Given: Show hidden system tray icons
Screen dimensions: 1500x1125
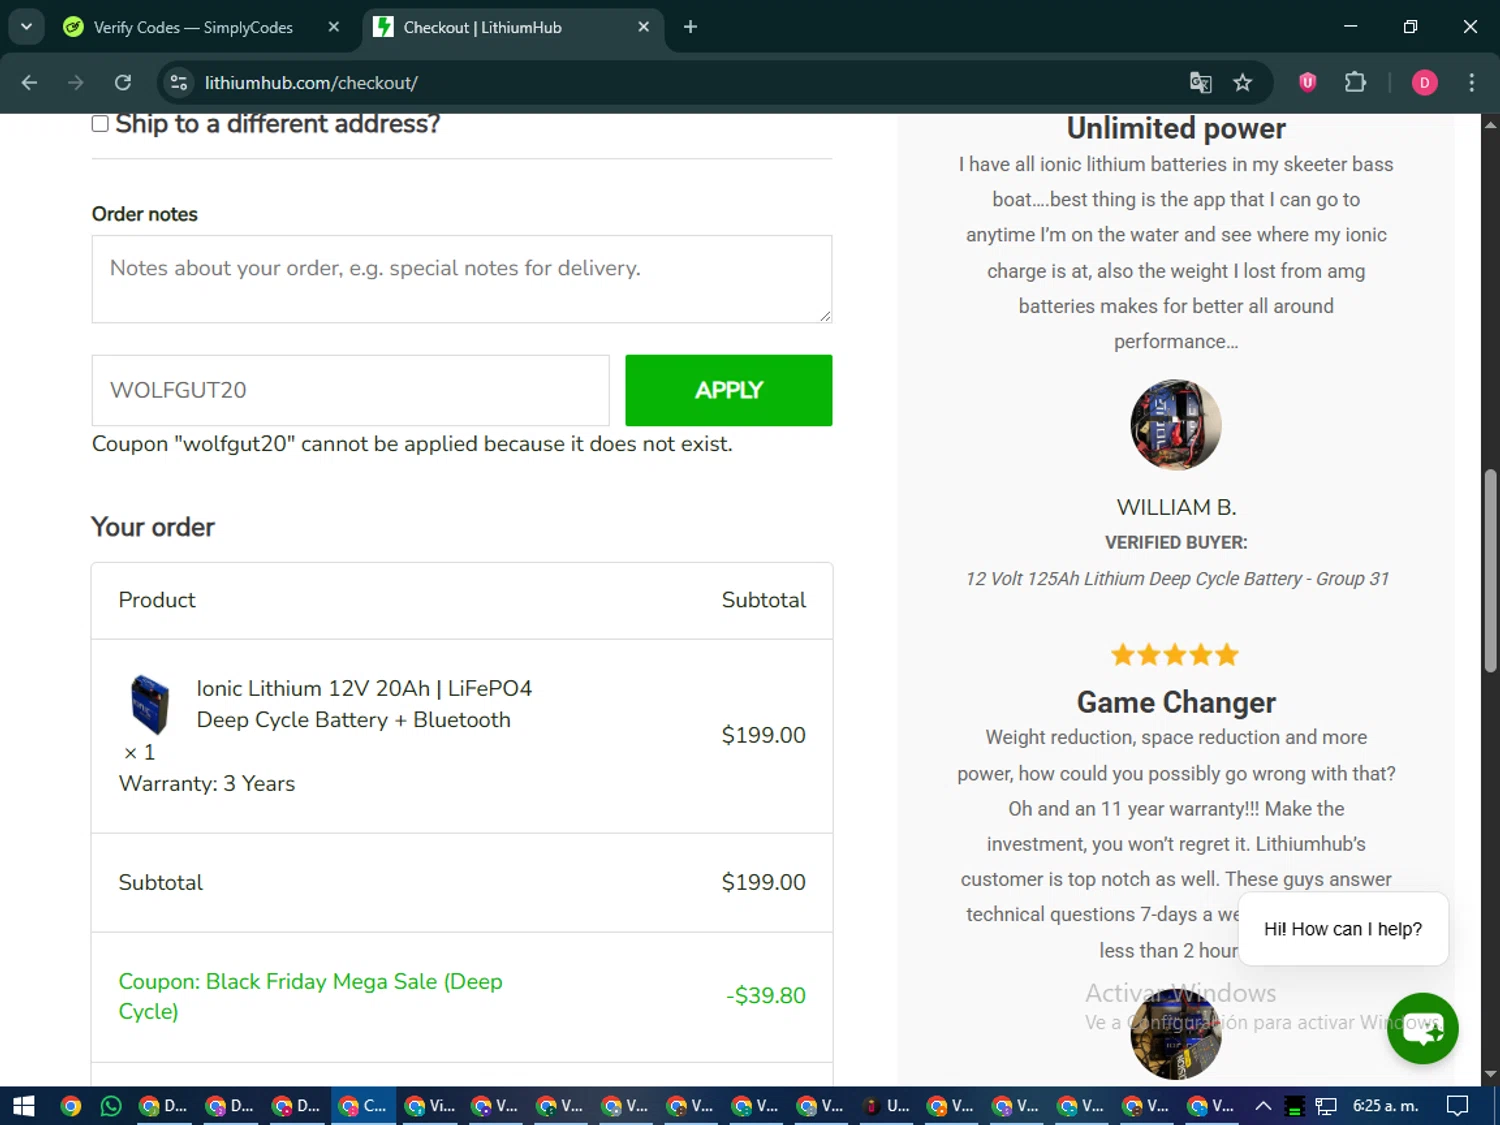Looking at the screenshot, I should click(x=1263, y=1106).
